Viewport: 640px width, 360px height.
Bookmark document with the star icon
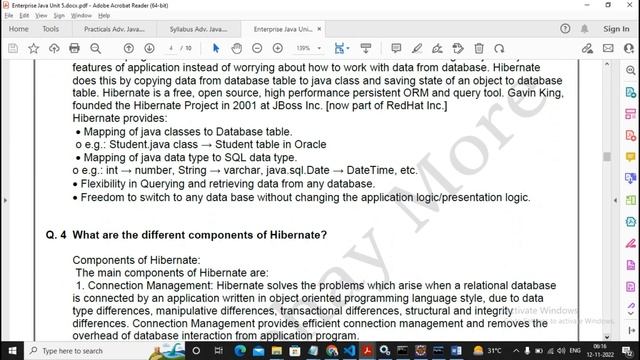click(x=33, y=48)
